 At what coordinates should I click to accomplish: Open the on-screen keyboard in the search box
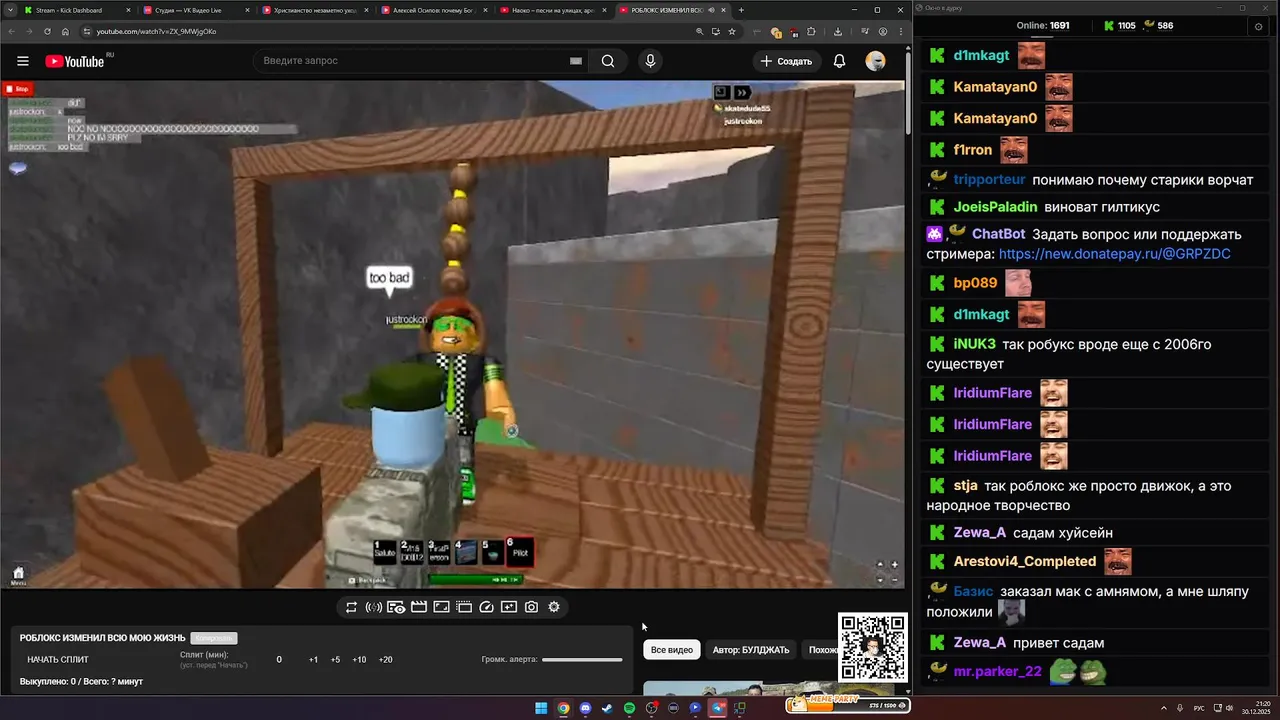click(x=576, y=61)
